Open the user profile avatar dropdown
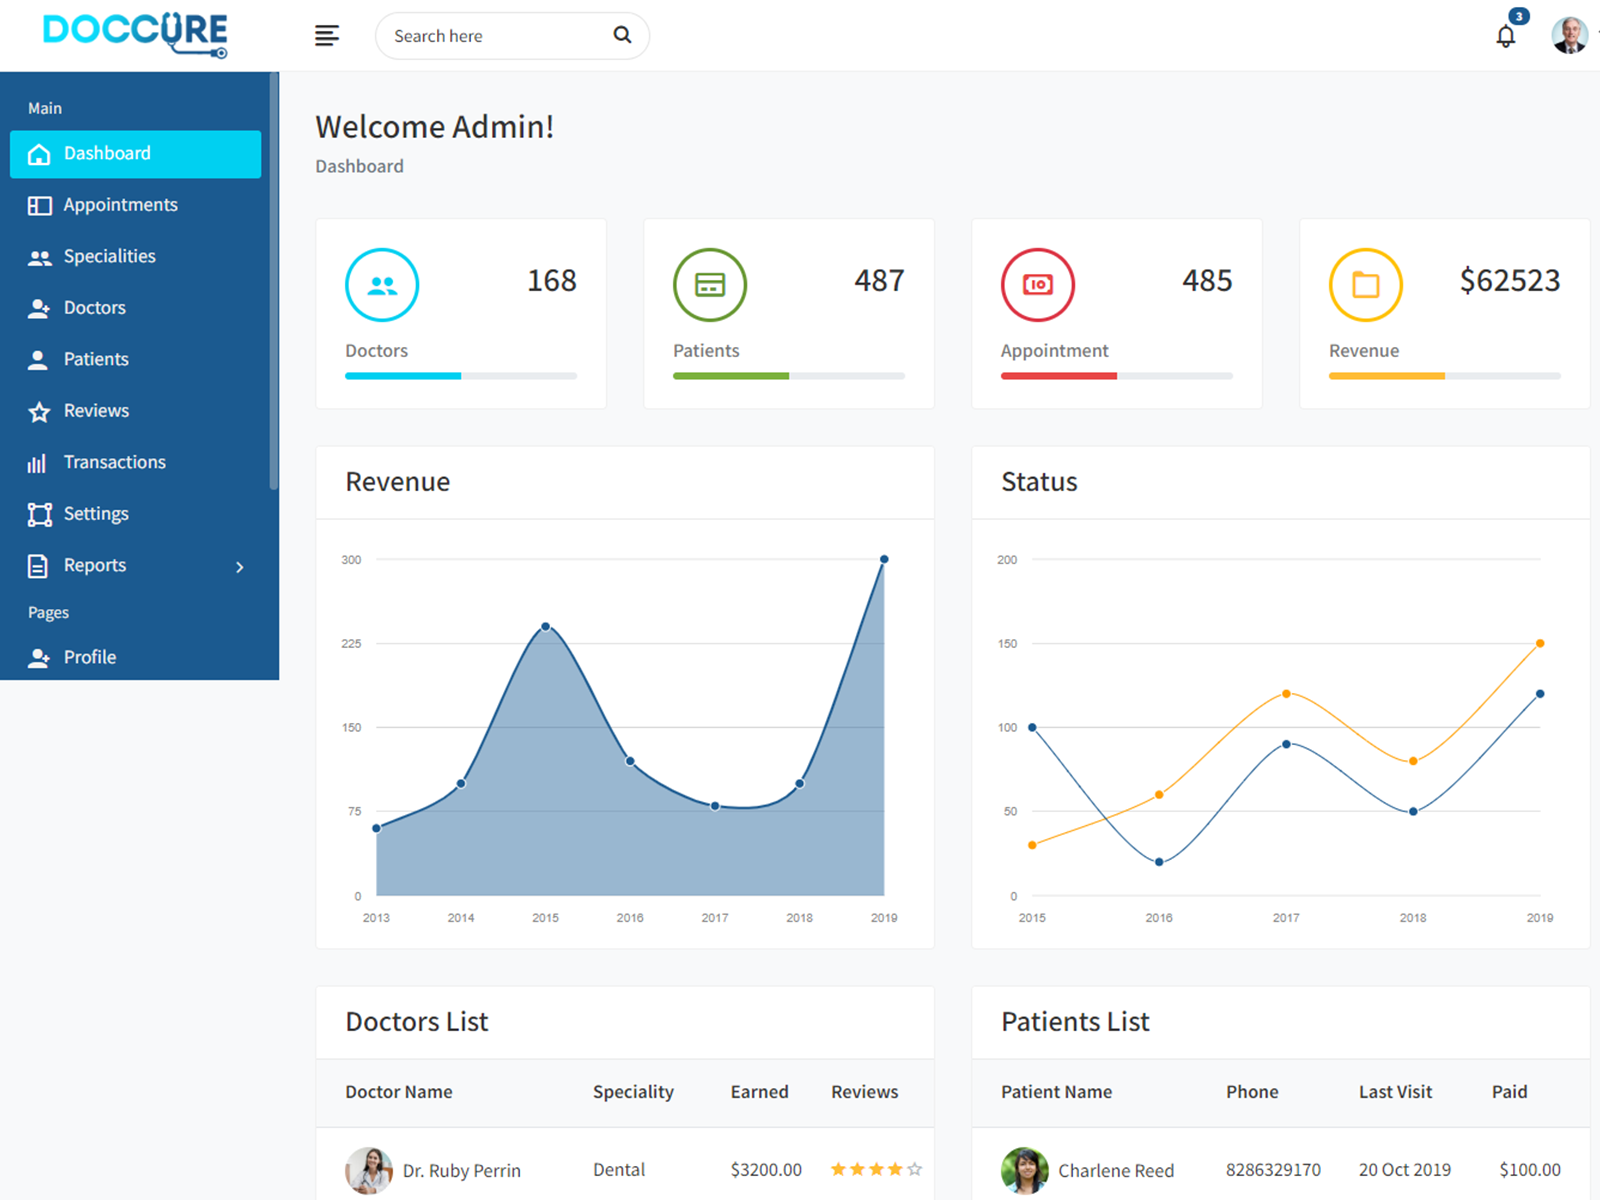 pyautogui.click(x=1570, y=35)
